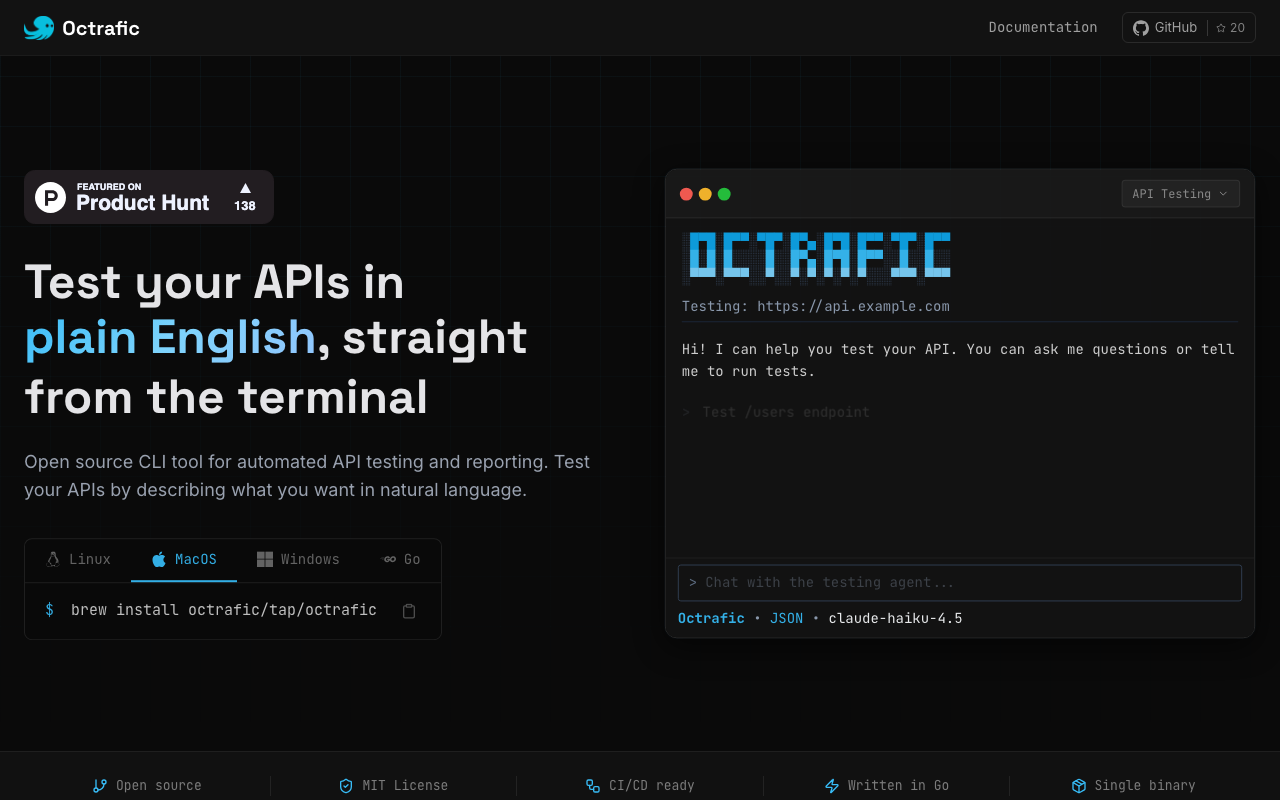The height and width of the screenshot is (800, 1280).
Task: Select the Windows install tab
Action: 298,560
